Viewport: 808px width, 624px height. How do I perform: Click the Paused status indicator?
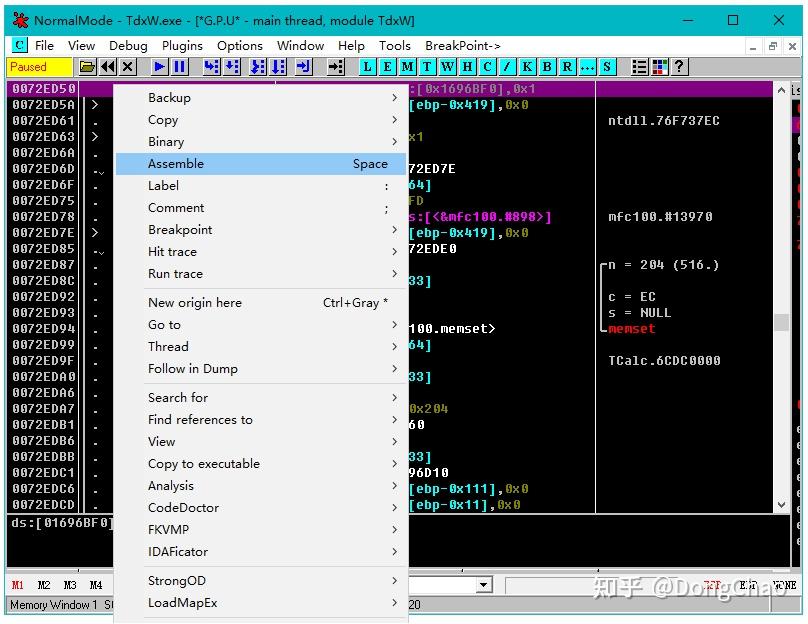click(40, 67)
